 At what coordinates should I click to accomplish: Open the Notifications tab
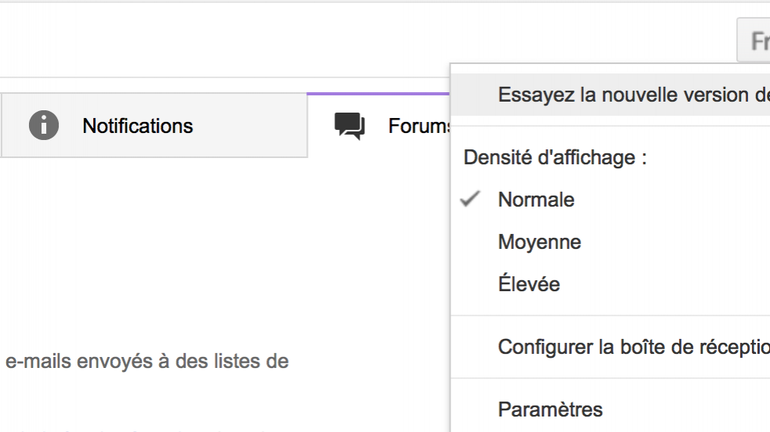pos(137,126)
